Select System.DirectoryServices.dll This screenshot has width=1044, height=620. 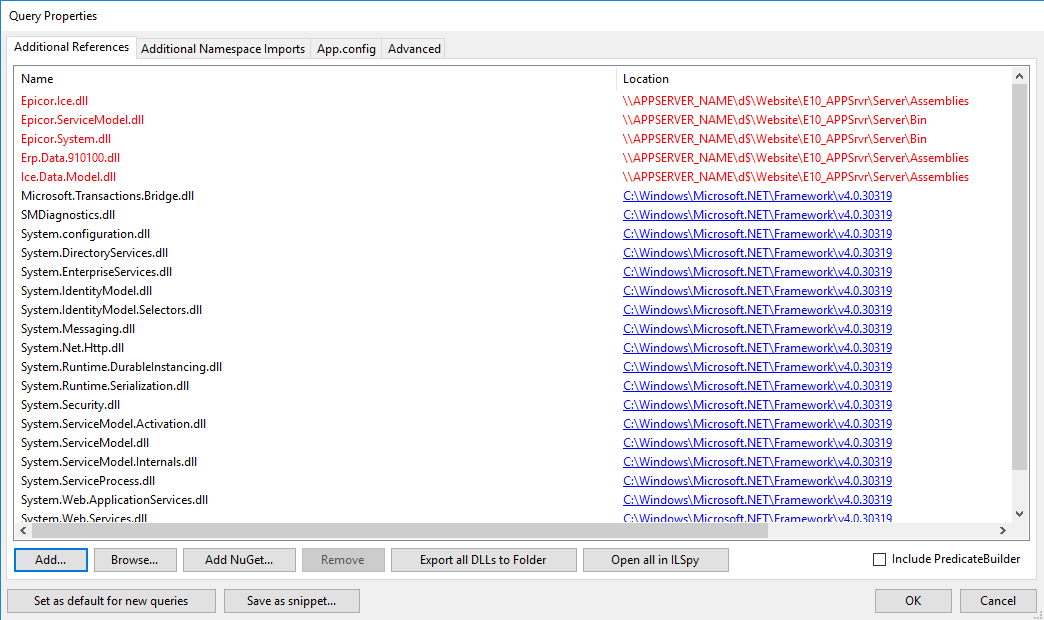click(94, 253)
